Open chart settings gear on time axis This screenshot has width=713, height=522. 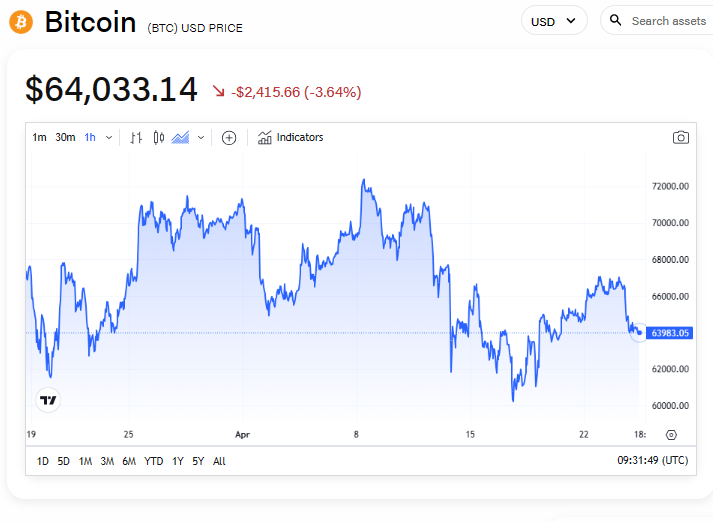[x=671, y=434]
